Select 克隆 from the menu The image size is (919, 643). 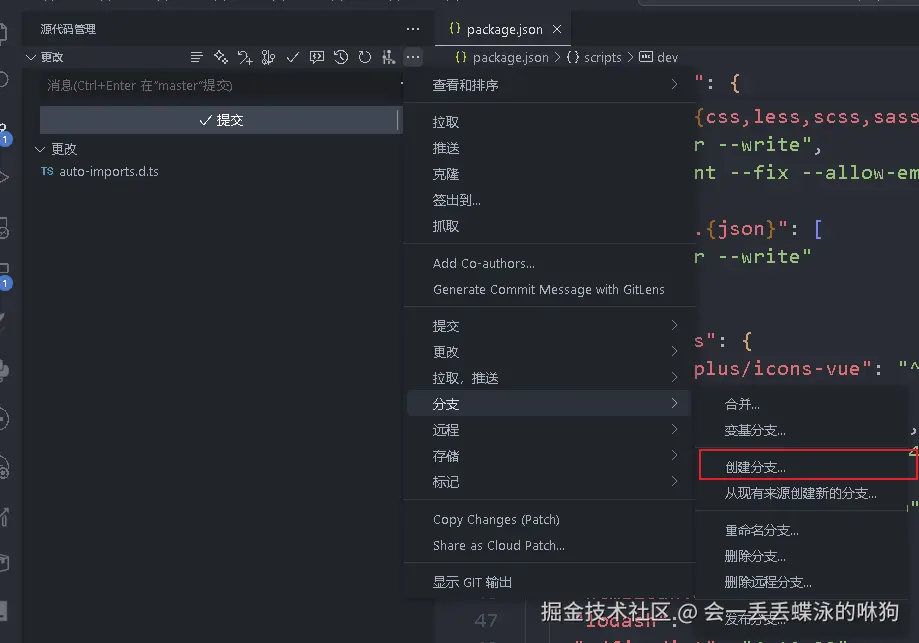pos(549,174)
